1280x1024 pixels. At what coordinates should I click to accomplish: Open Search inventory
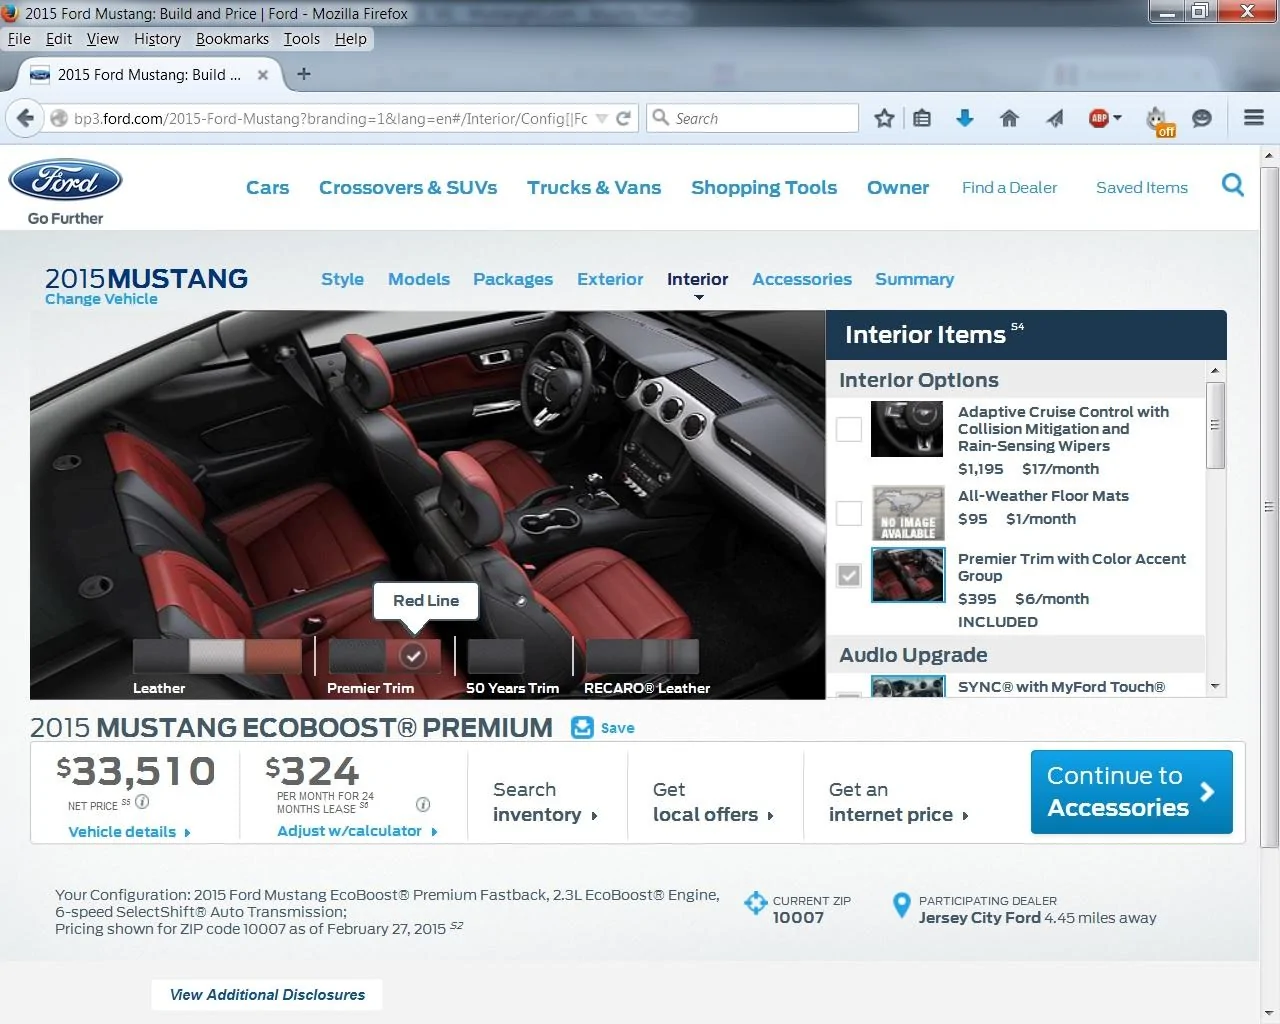(x=545, y=802)
